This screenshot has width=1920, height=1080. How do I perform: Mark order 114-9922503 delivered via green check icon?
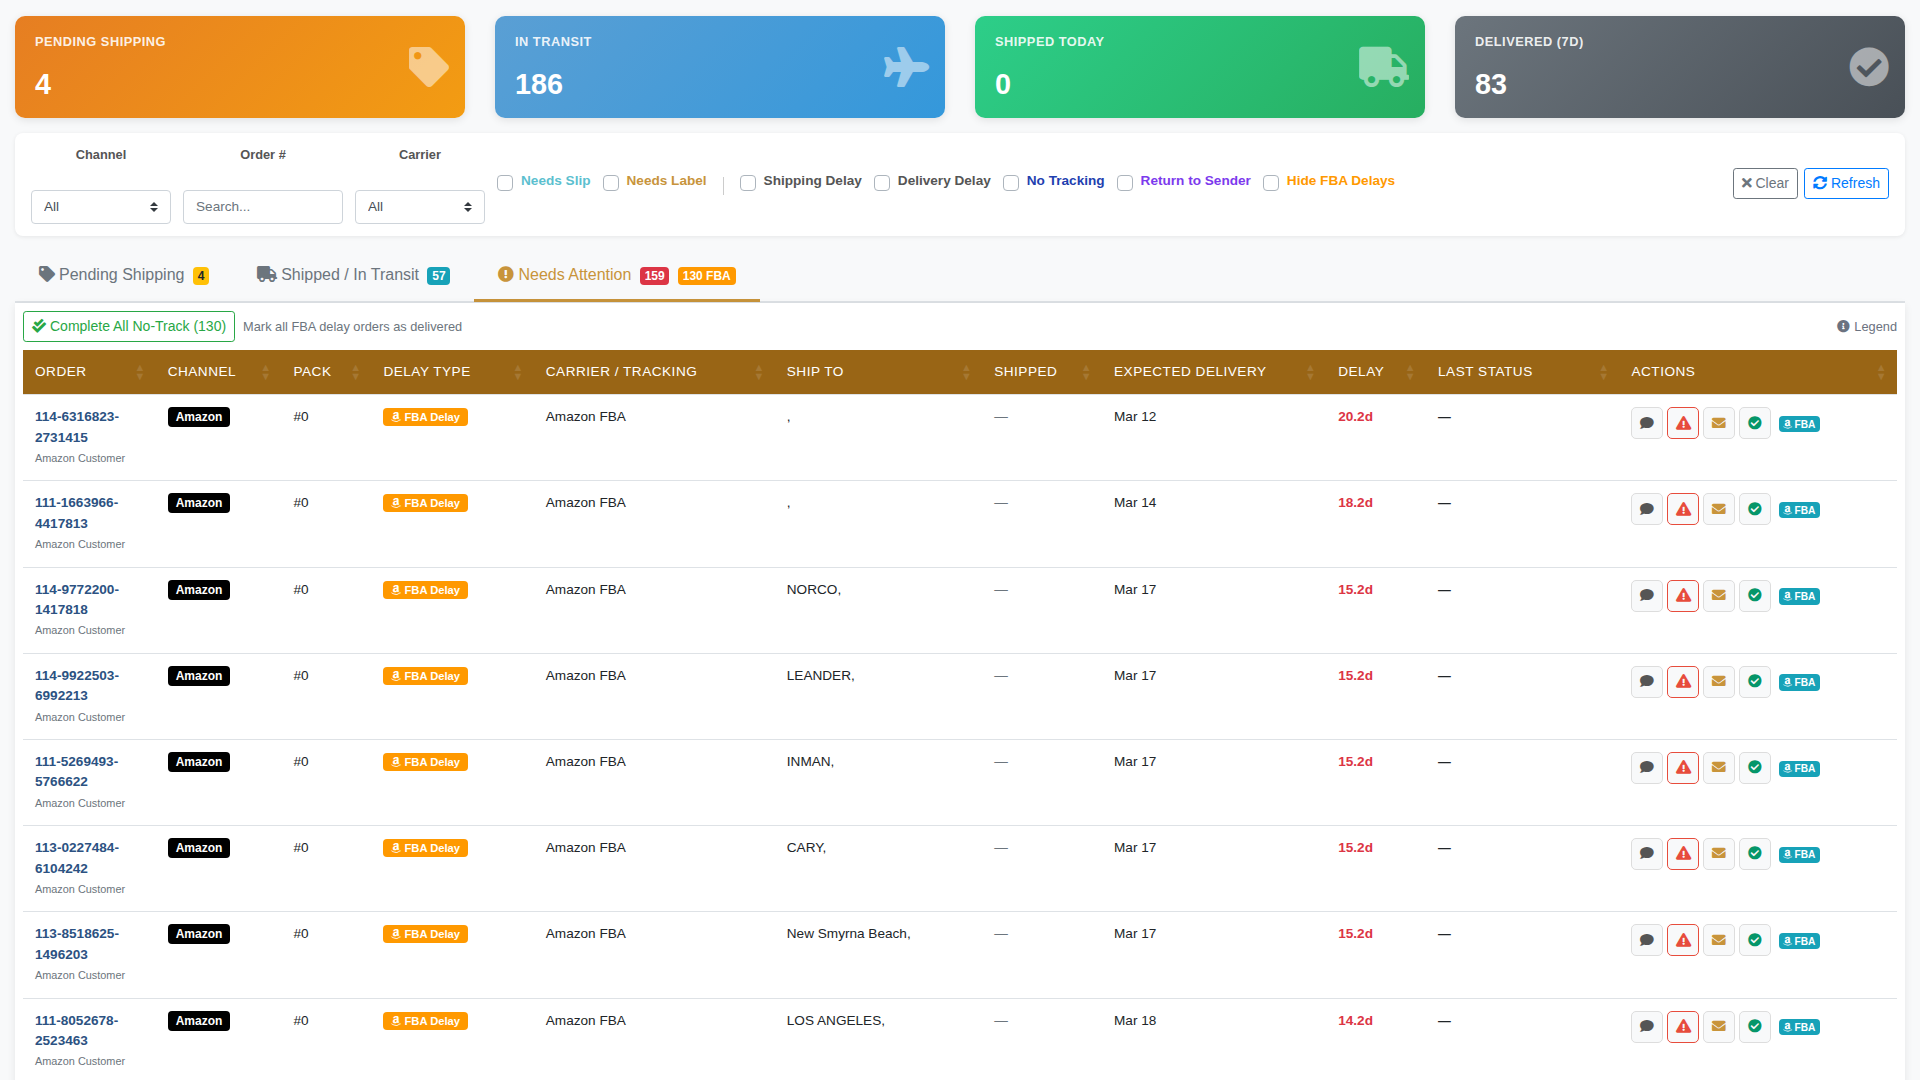pyautogui.click(x=1754, y=681)
